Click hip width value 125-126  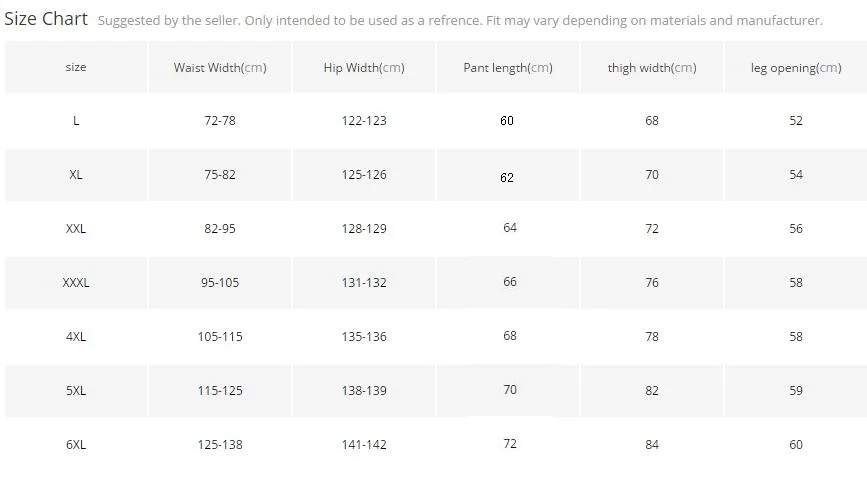[x=364, y=174]
